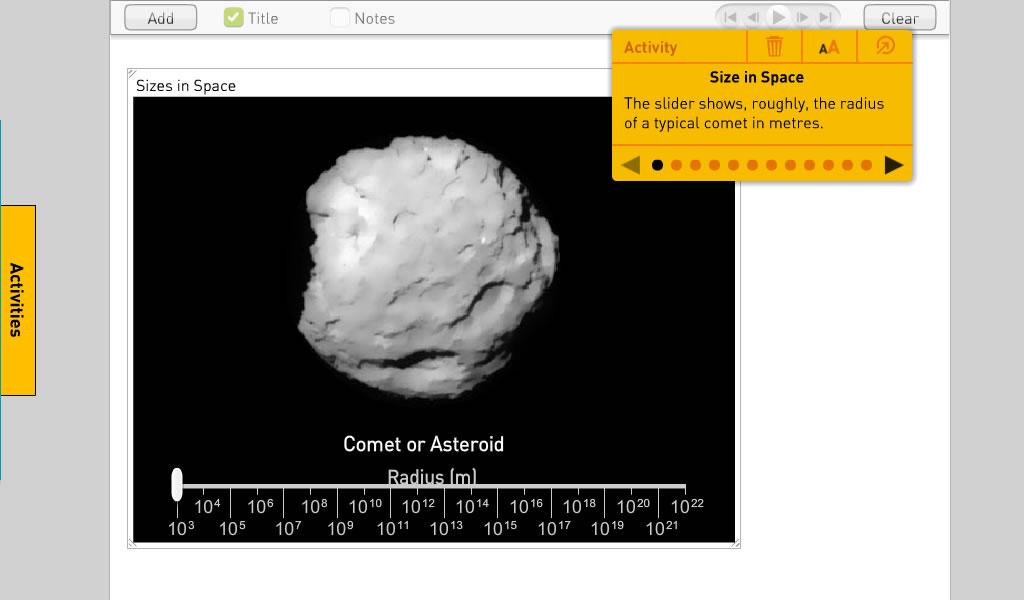Go to previous activity step arrow
The image size is (1024, 600).
[x=630, y=165]
